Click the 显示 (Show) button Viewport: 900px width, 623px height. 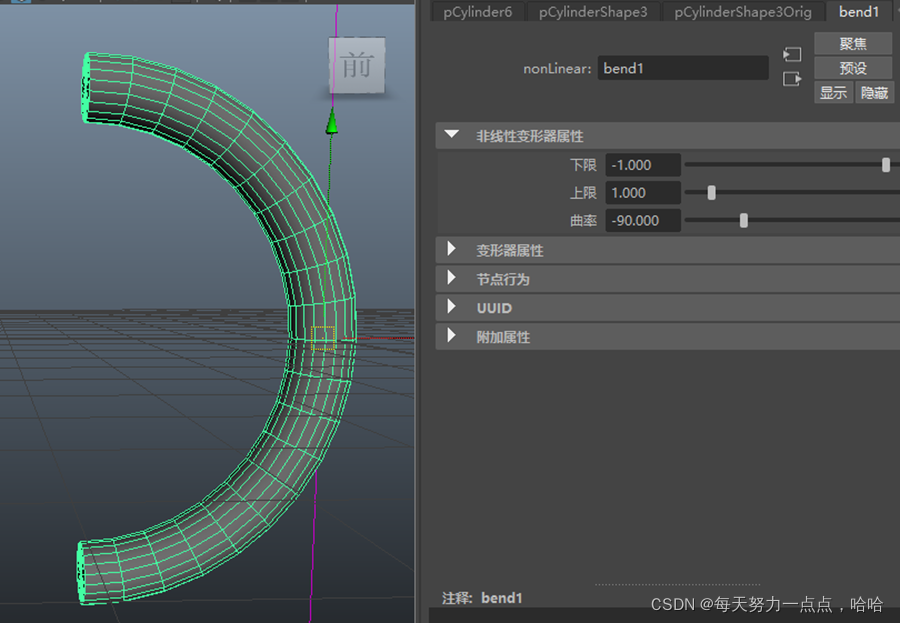pos(833,92)
